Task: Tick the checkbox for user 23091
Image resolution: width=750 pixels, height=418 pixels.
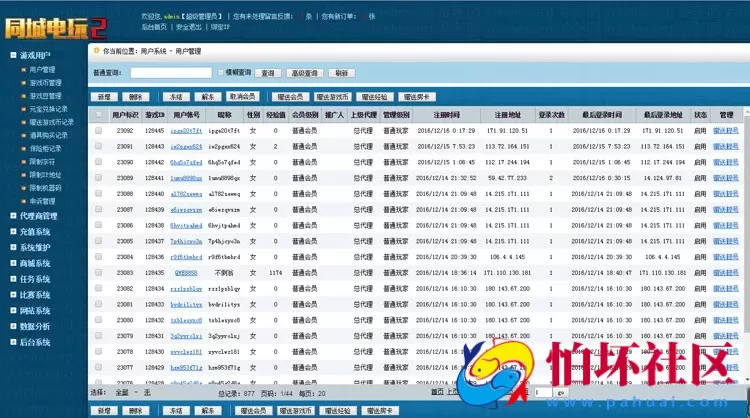Action: (x=99, y=146)
